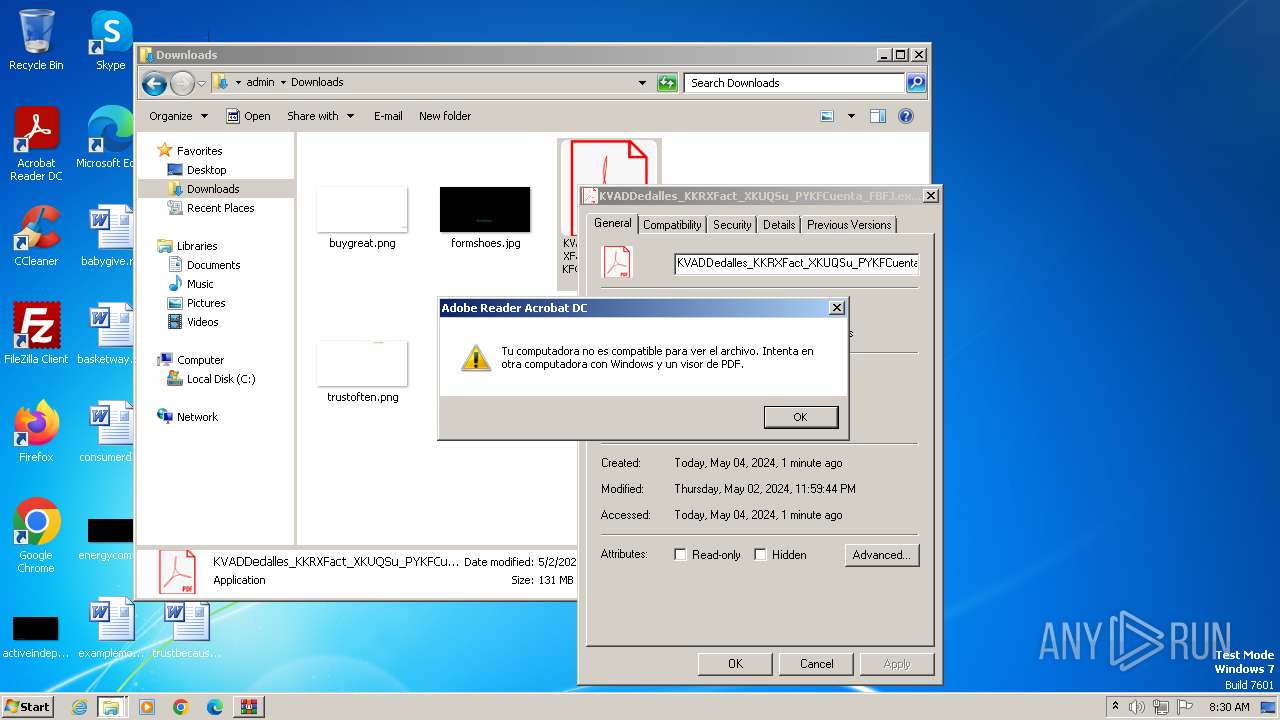Open the Music library

tap(200, 284)
